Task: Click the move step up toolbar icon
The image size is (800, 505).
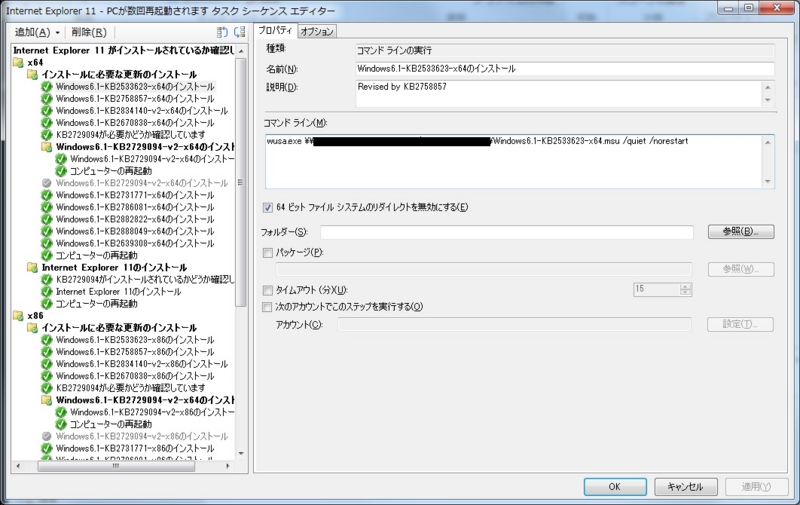Action: [x=222, y=32]
